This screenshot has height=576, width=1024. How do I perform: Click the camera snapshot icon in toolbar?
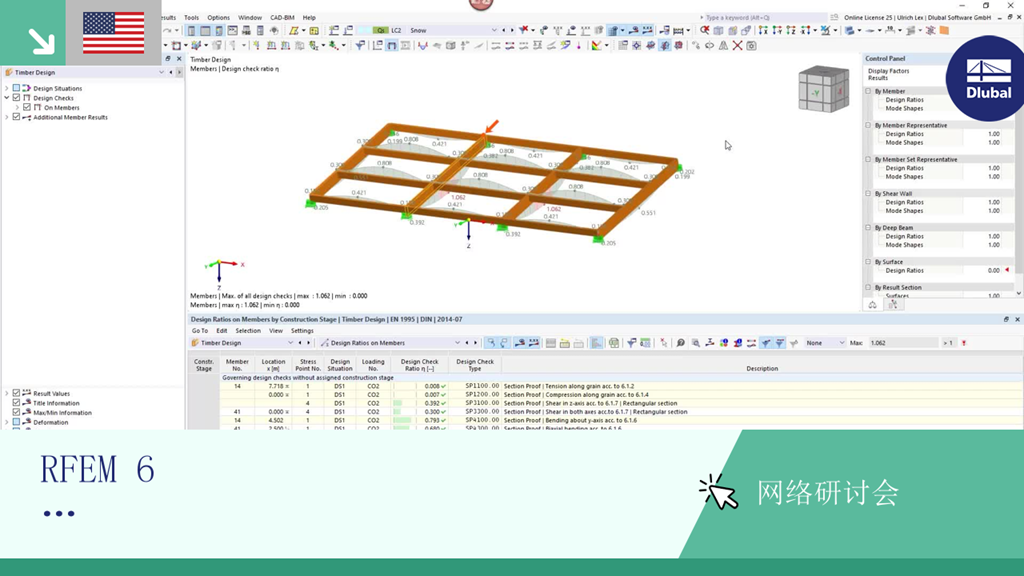(x=752, y=46)
